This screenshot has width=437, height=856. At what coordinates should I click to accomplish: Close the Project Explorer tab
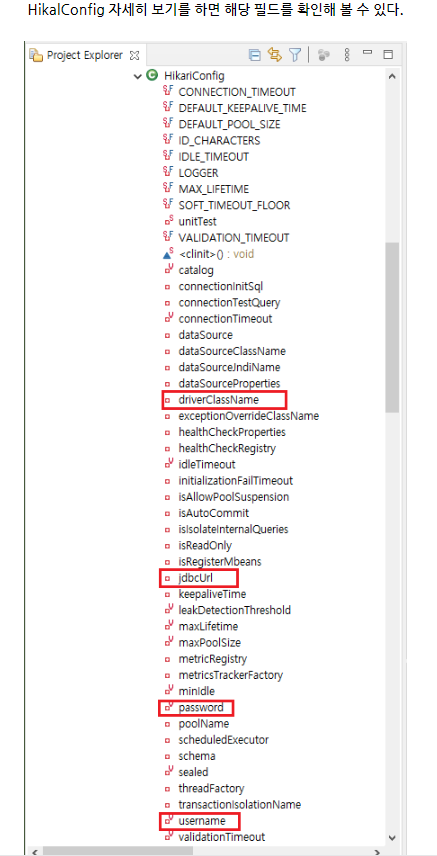(x=135, y=55)
